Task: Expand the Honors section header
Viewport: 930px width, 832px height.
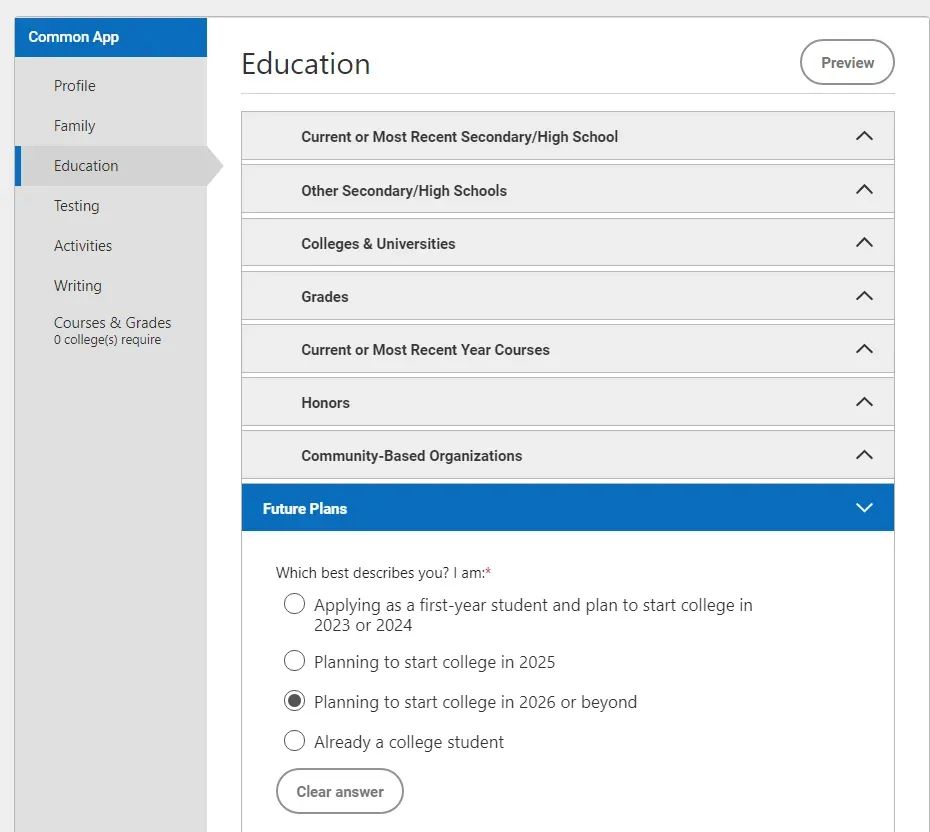Action: pos(568,402)
